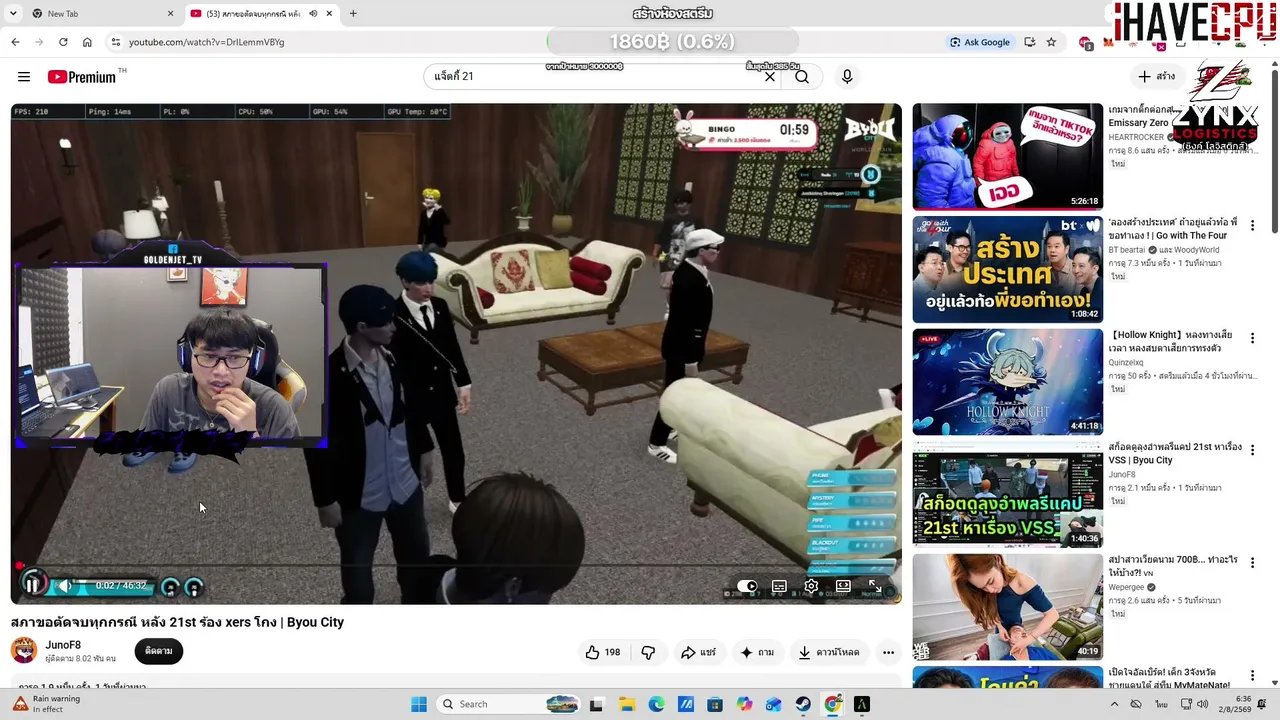Screen dimensions: 1280x720
Task: Toggle the autoplay switch in the player
Action: [747, 586]
